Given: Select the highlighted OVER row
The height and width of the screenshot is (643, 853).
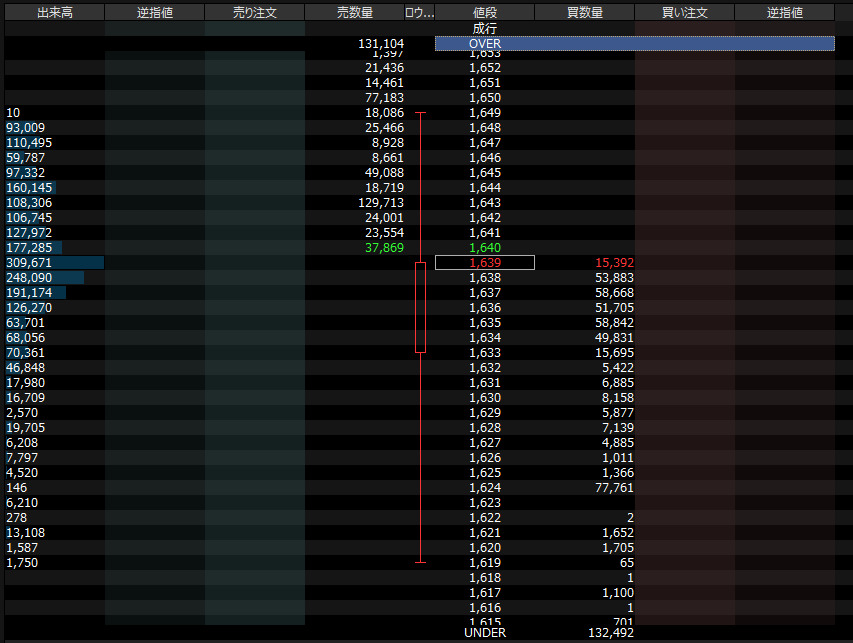Looking at the screenshot, I should pyautogui.click(x=634, y=44).
